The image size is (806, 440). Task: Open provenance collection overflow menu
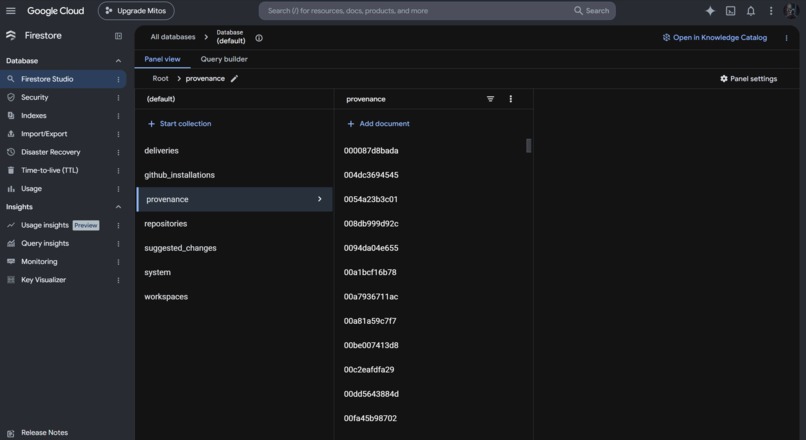[510, 99]
